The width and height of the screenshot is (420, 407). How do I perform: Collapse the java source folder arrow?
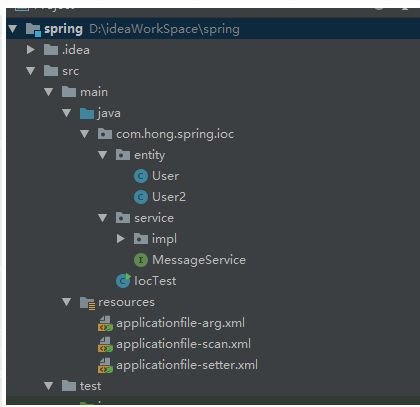coord(67,113)
